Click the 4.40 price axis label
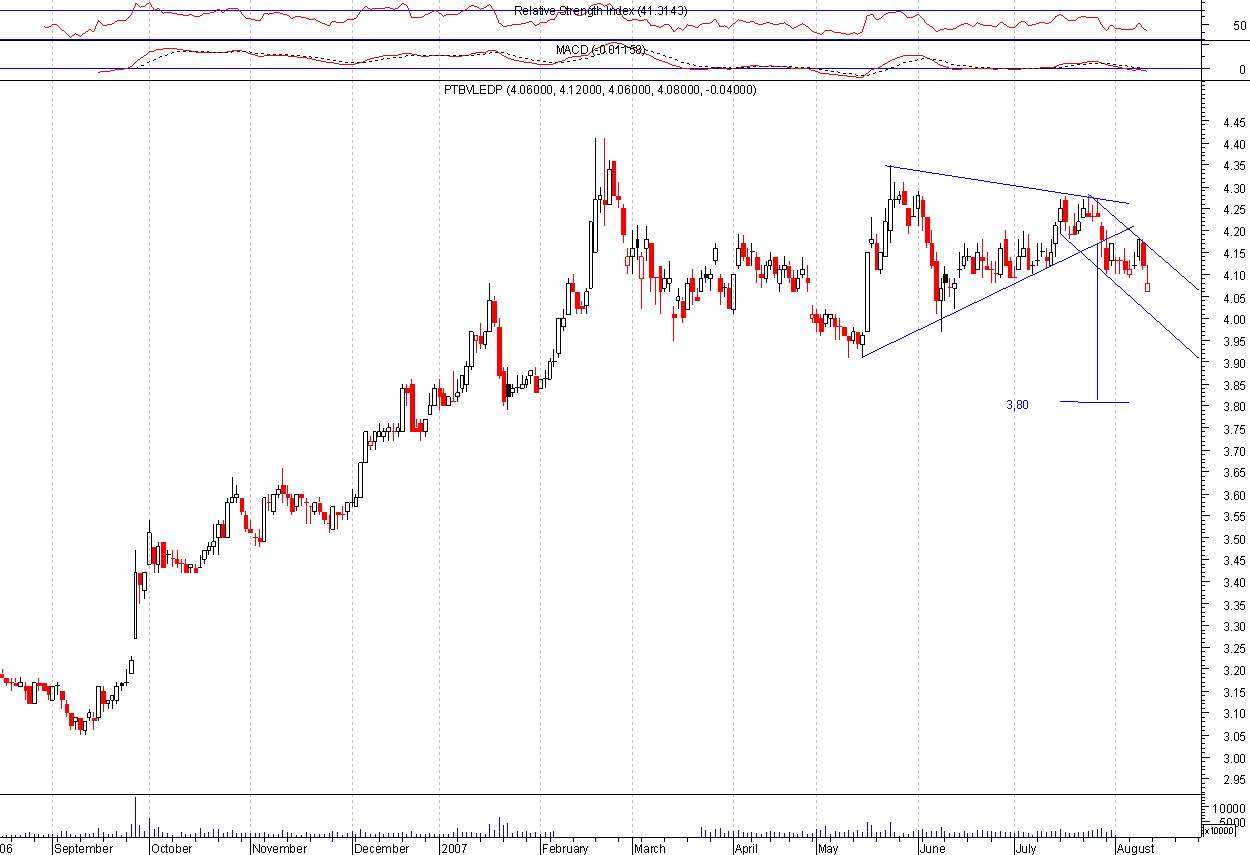This screenshot has width=1250, height=855. (x=1234, y=144)
